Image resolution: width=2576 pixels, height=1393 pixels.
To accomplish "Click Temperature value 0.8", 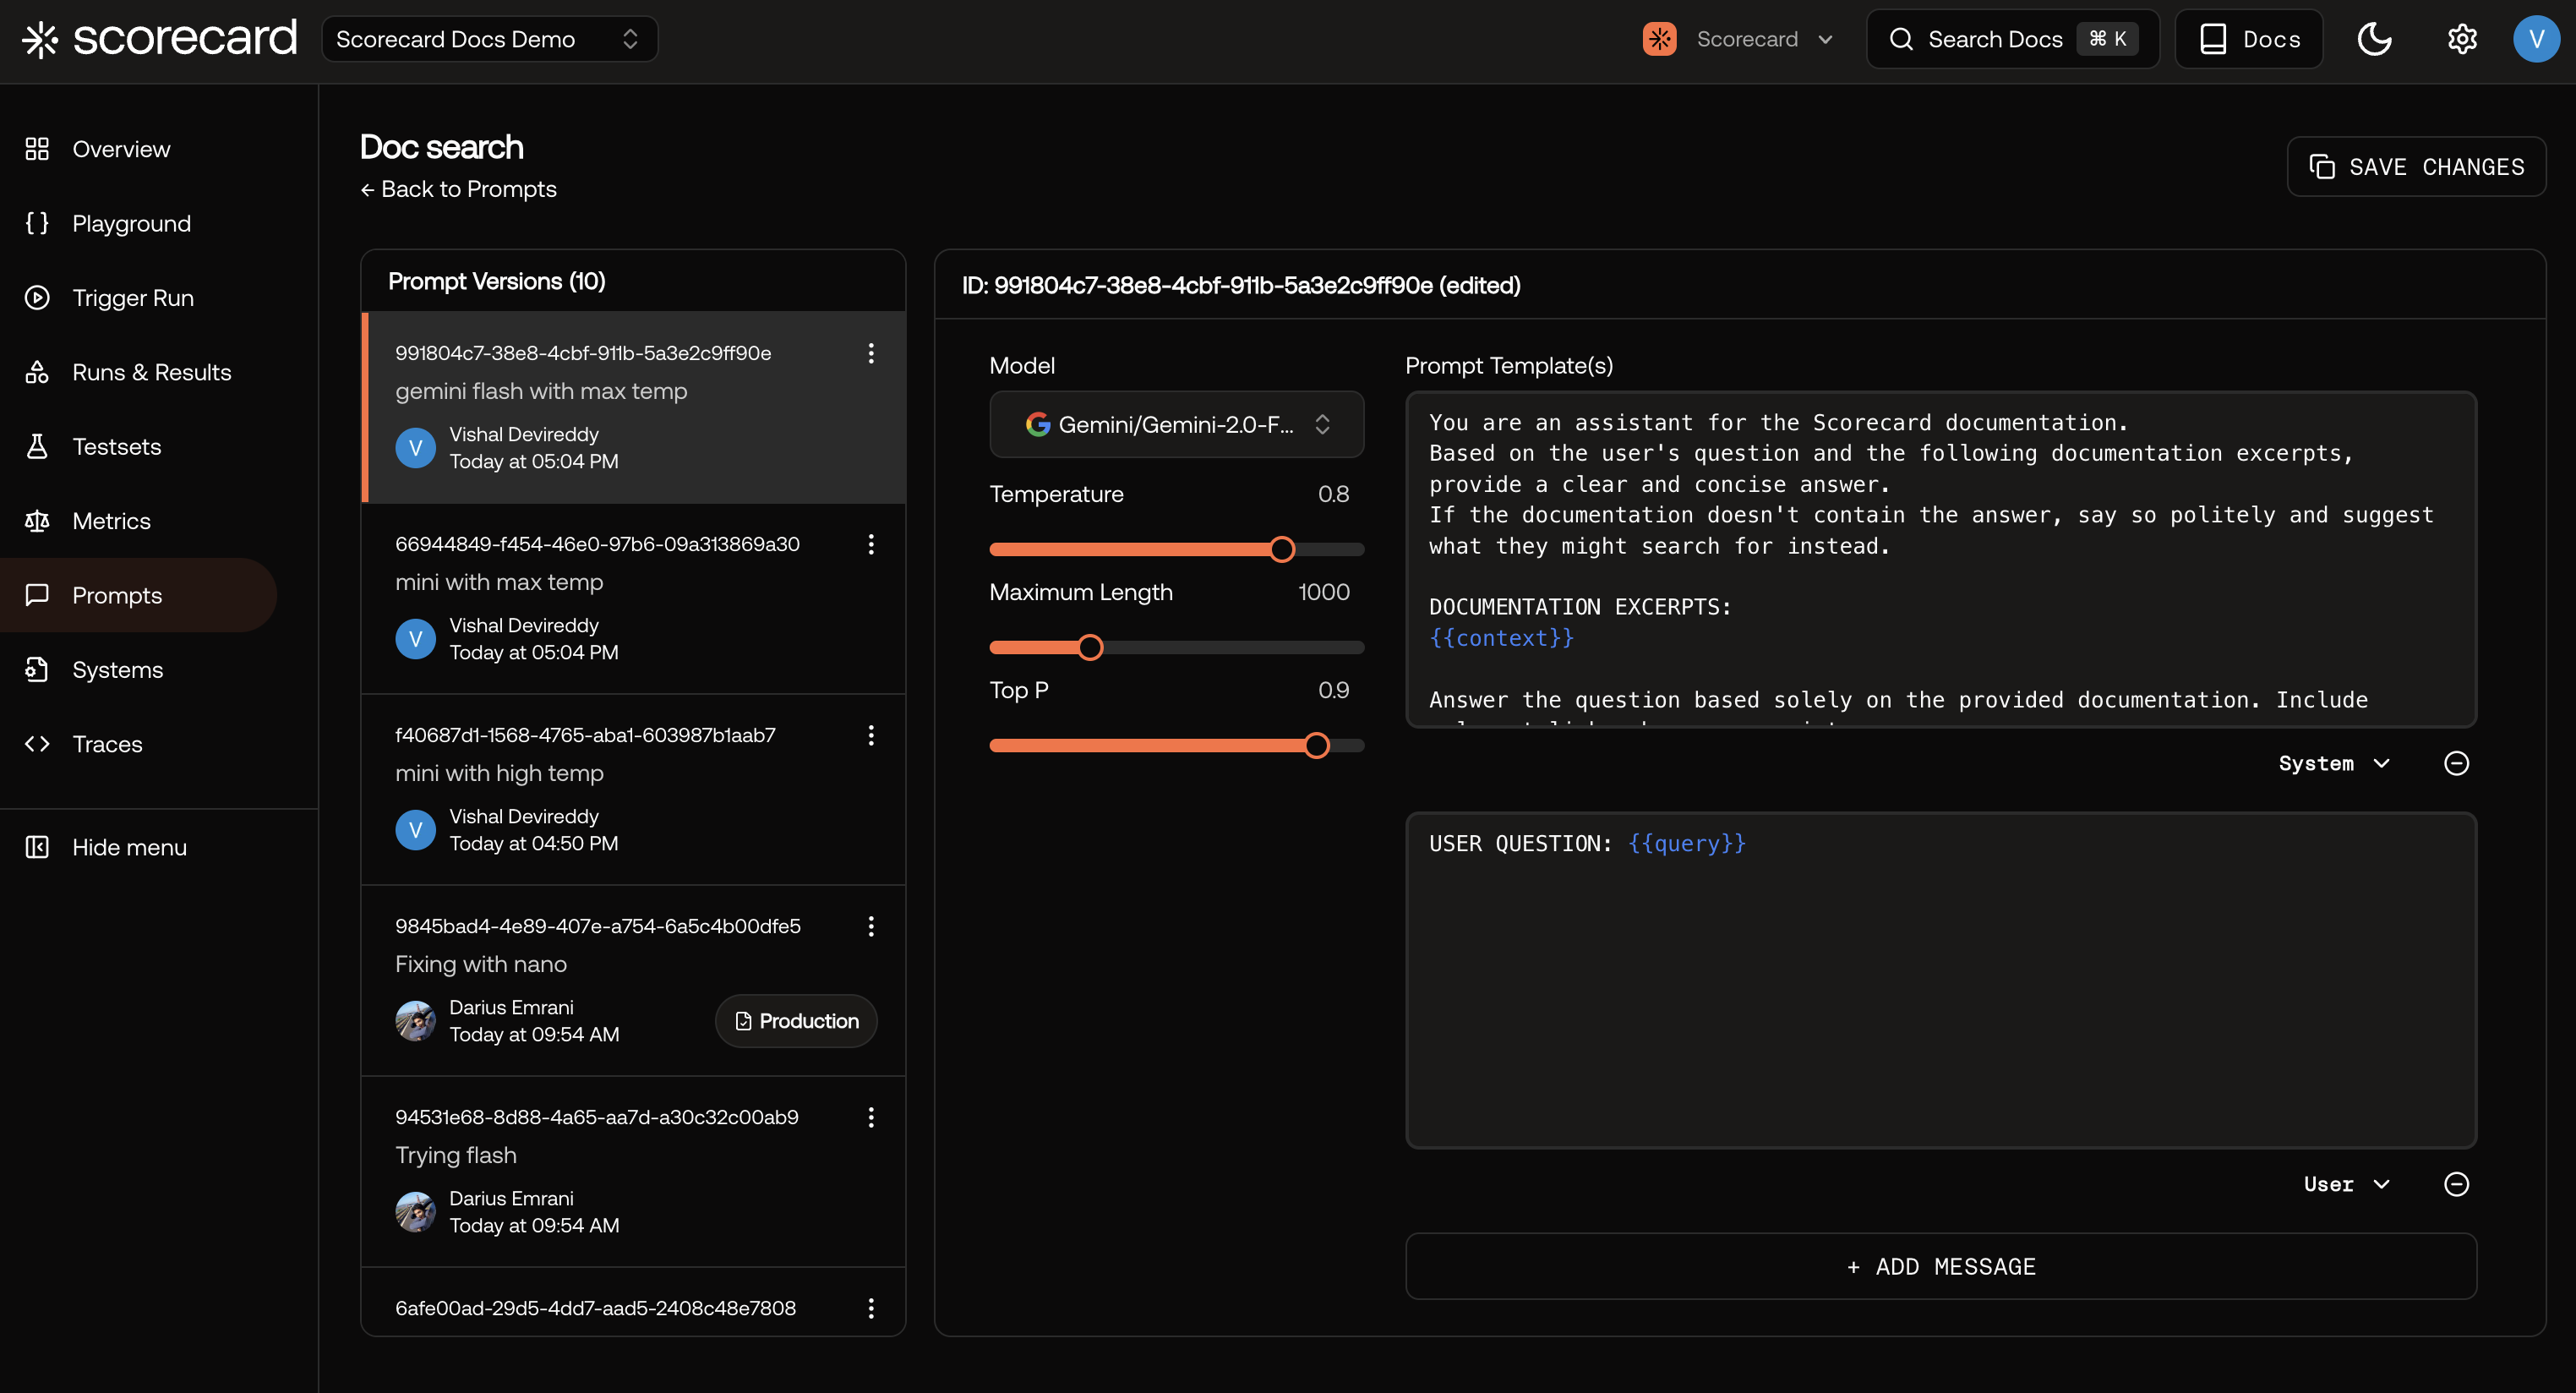I will 1333,494.
